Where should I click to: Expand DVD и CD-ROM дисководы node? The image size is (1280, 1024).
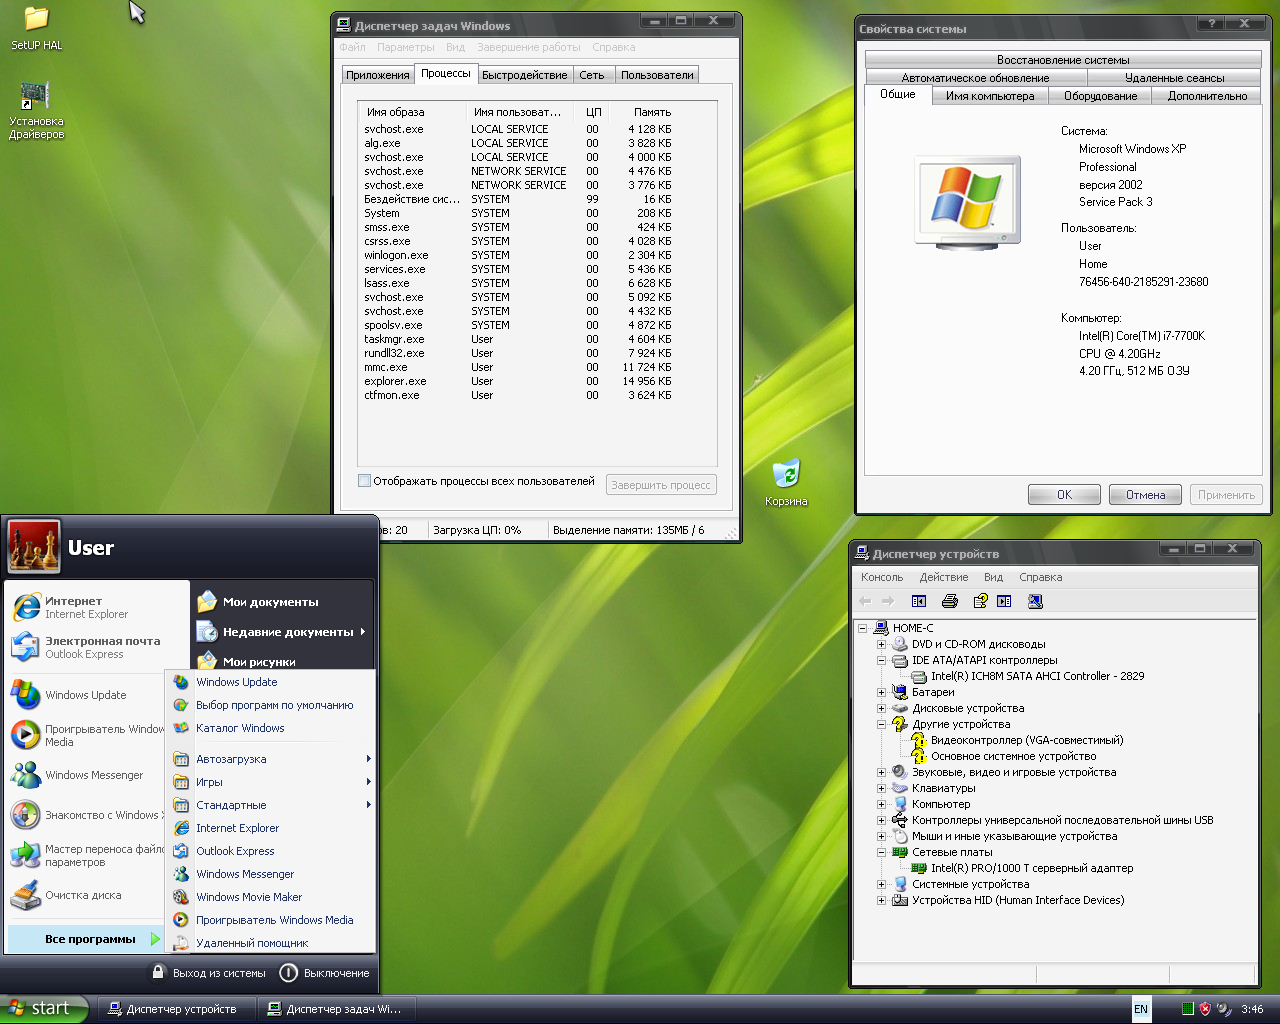[x=881, y=644]
